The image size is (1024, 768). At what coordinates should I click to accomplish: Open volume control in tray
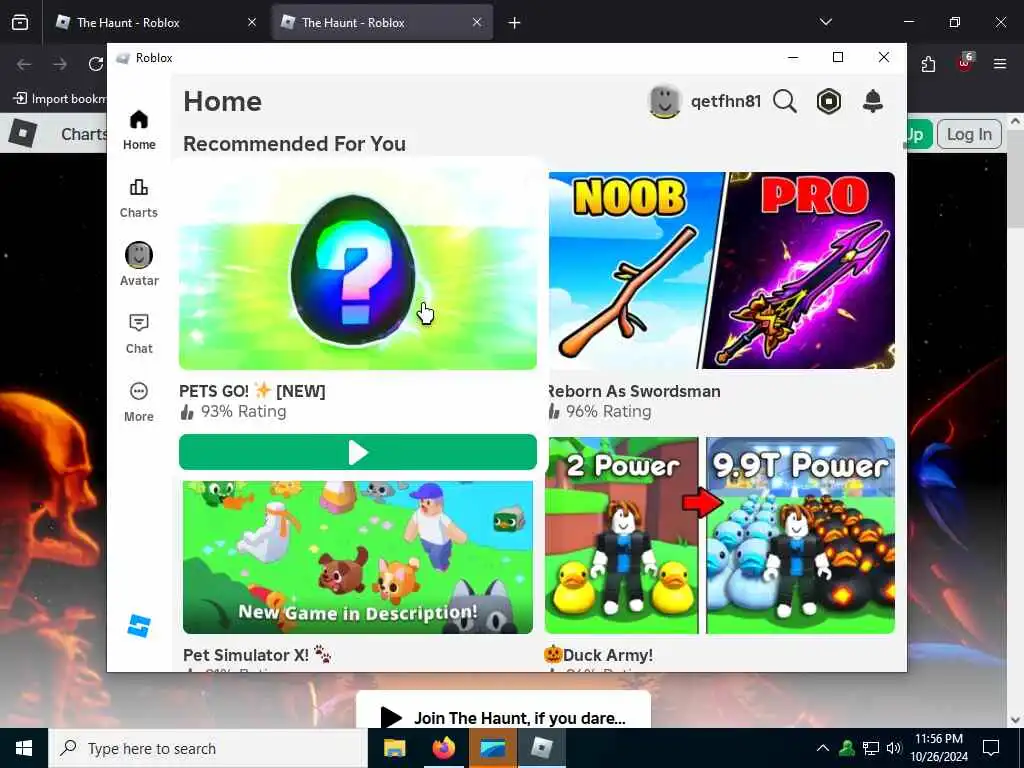tap(894, 748)
